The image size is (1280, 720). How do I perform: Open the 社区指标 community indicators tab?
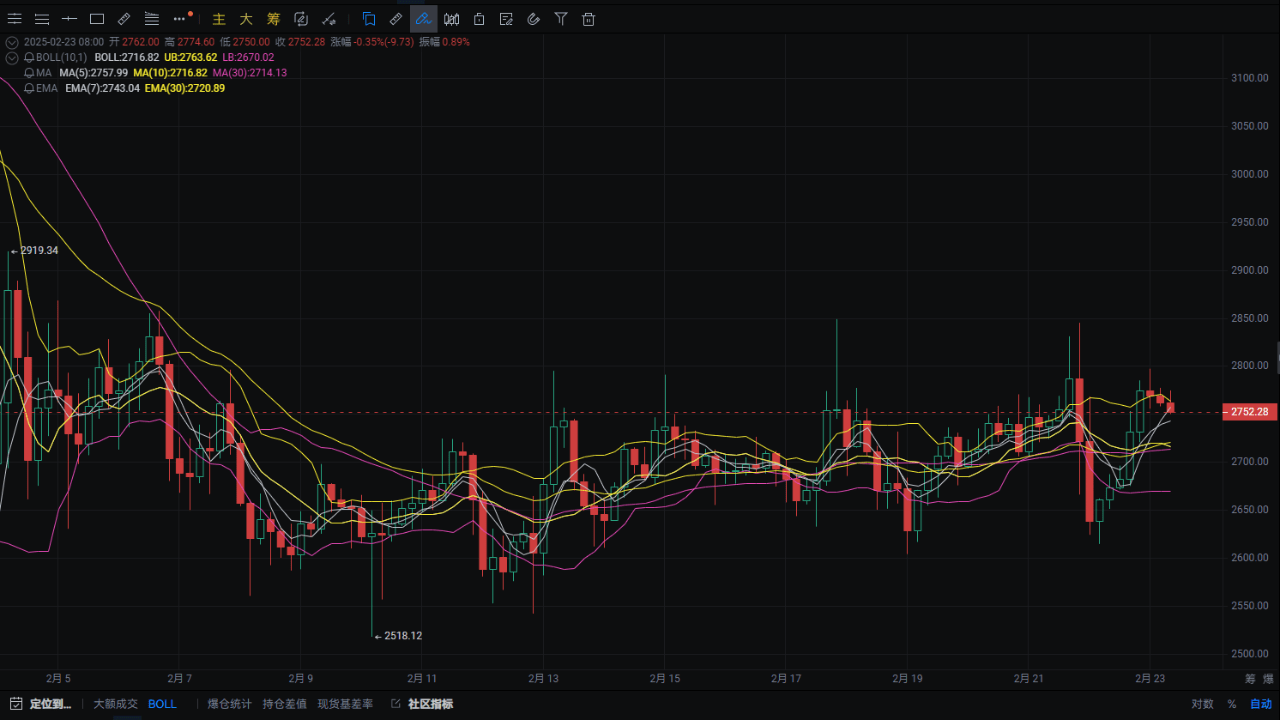point(430,703)
